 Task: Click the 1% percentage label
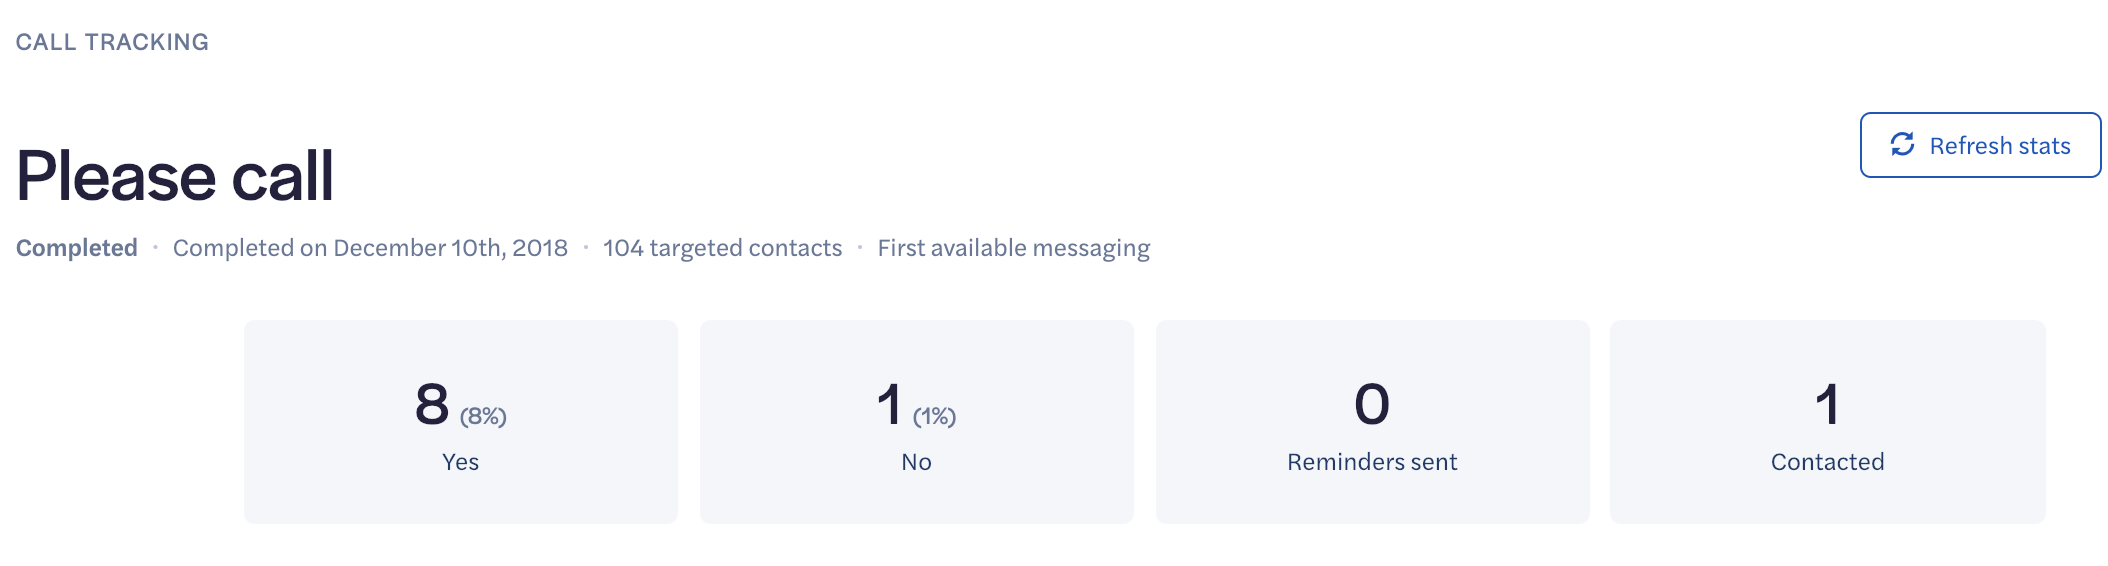point(935,416)
